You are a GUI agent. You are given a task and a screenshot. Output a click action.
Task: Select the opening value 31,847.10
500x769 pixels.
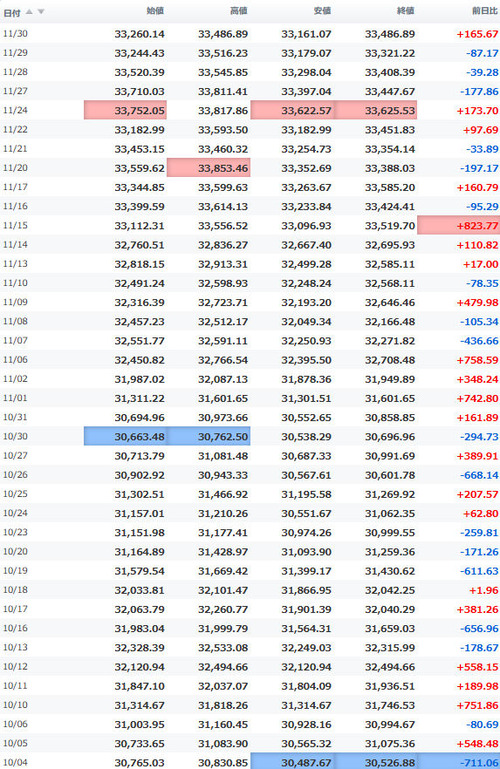140,686
